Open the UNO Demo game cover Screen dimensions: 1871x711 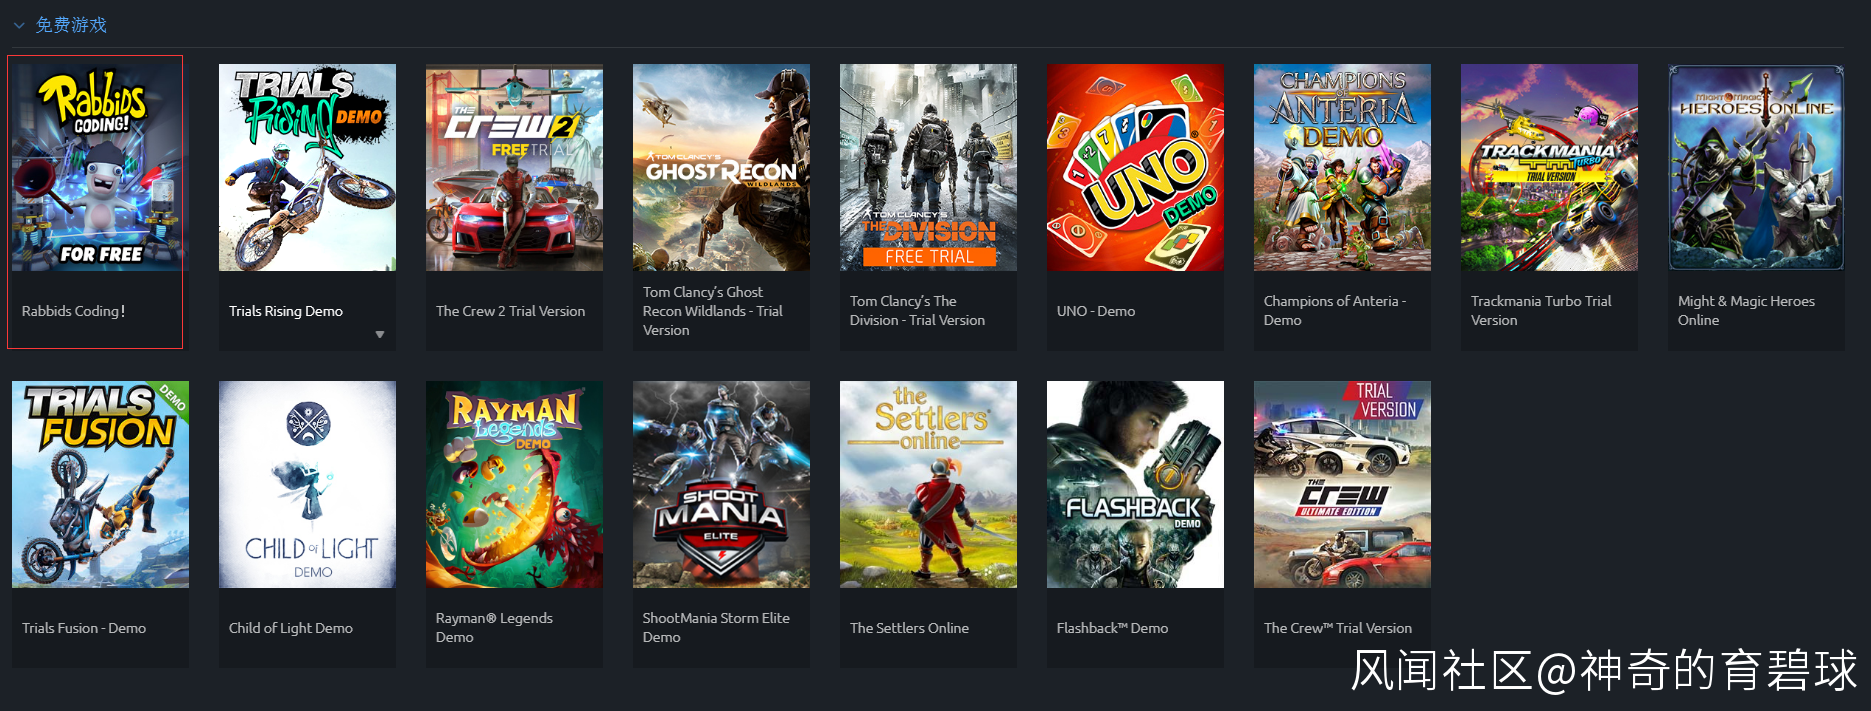[x=1135, y=168]
